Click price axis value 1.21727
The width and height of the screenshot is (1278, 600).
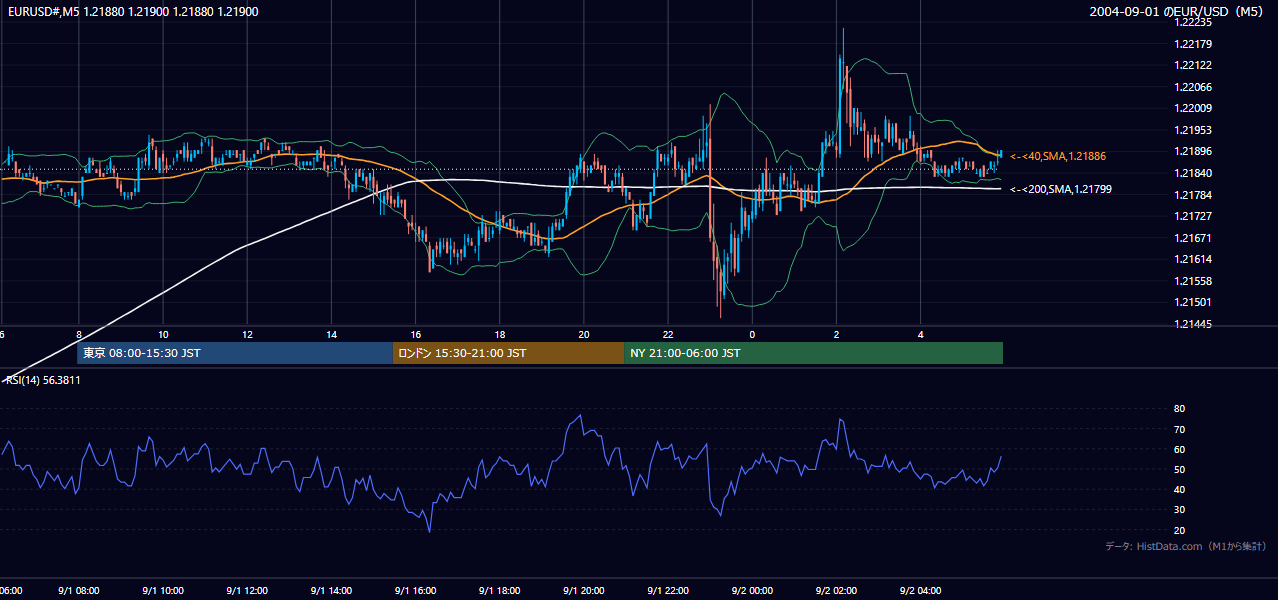point(1193,216)
